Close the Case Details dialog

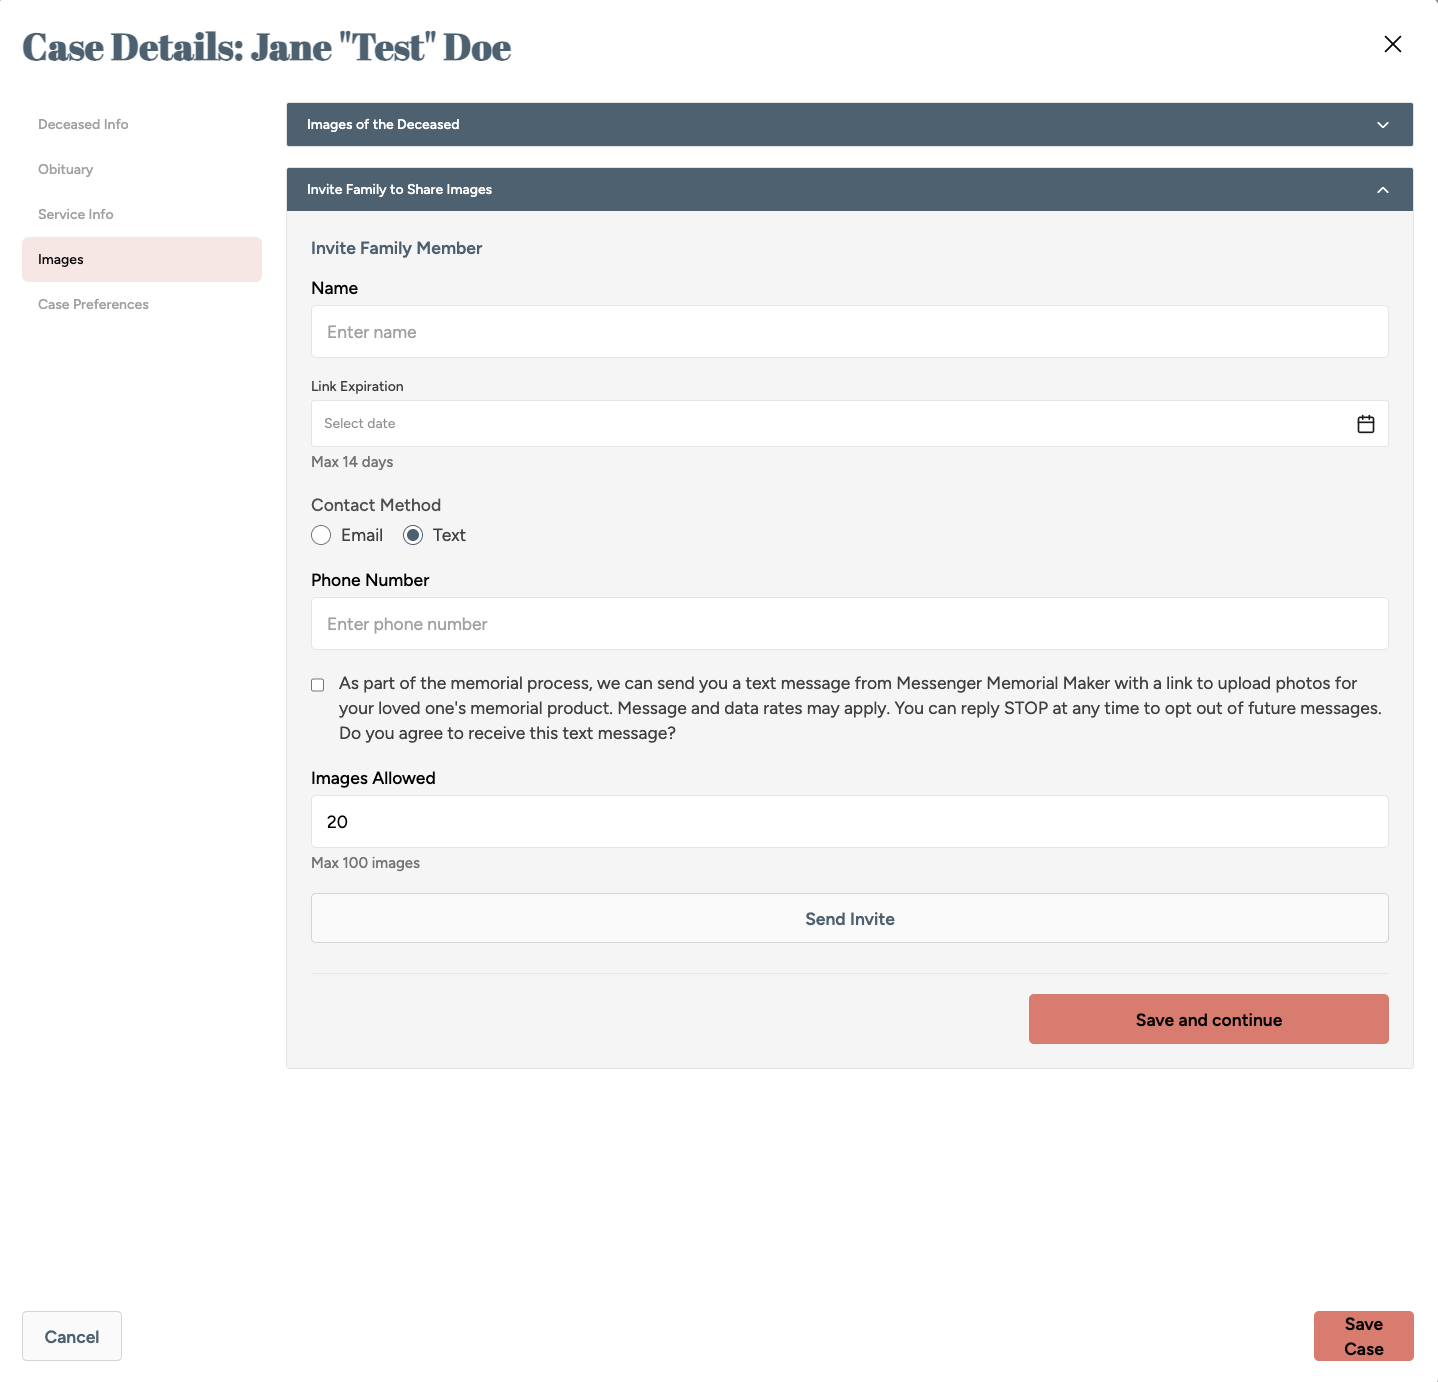tap(1392, 44)
